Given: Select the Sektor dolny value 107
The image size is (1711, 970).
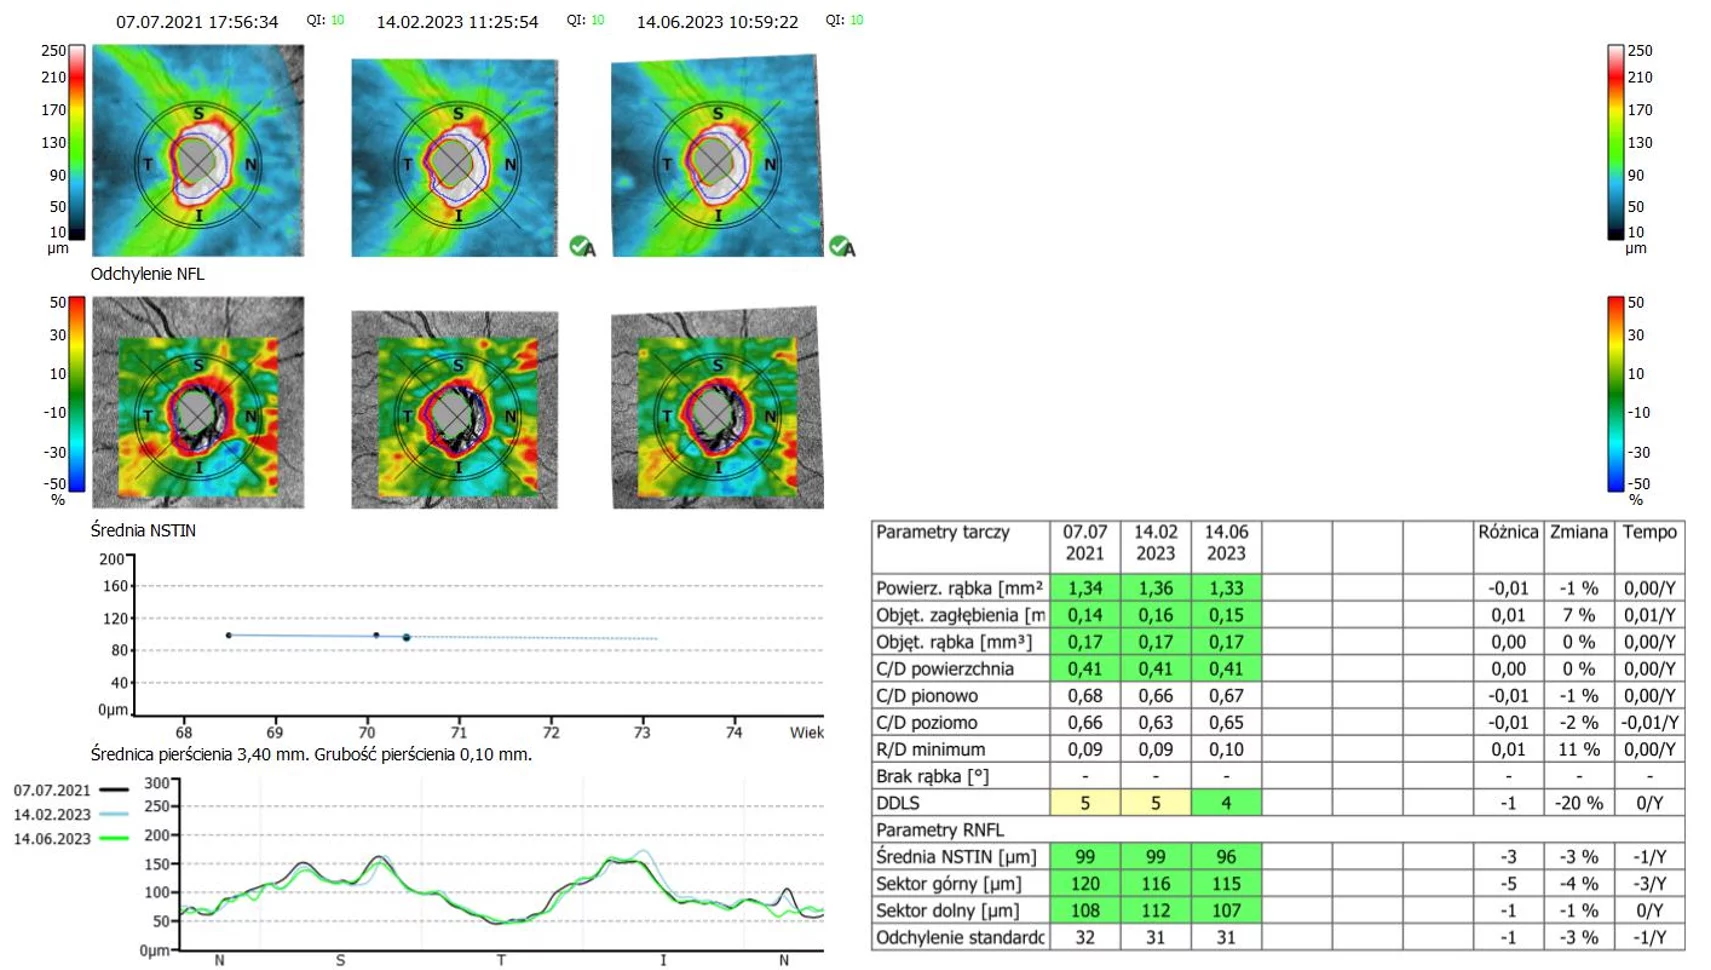Looking at the screenshot, I should [x=1226, y=911].
